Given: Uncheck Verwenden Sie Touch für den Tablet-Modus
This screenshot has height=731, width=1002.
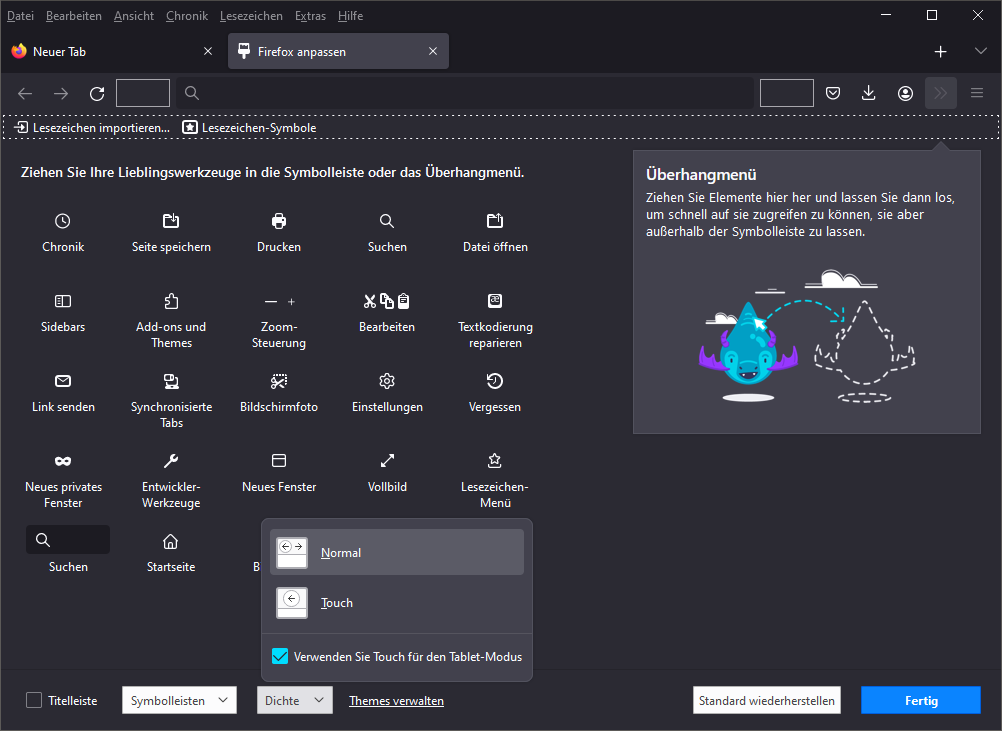Looking at the screenshot, I should click(x=281, y=657).
